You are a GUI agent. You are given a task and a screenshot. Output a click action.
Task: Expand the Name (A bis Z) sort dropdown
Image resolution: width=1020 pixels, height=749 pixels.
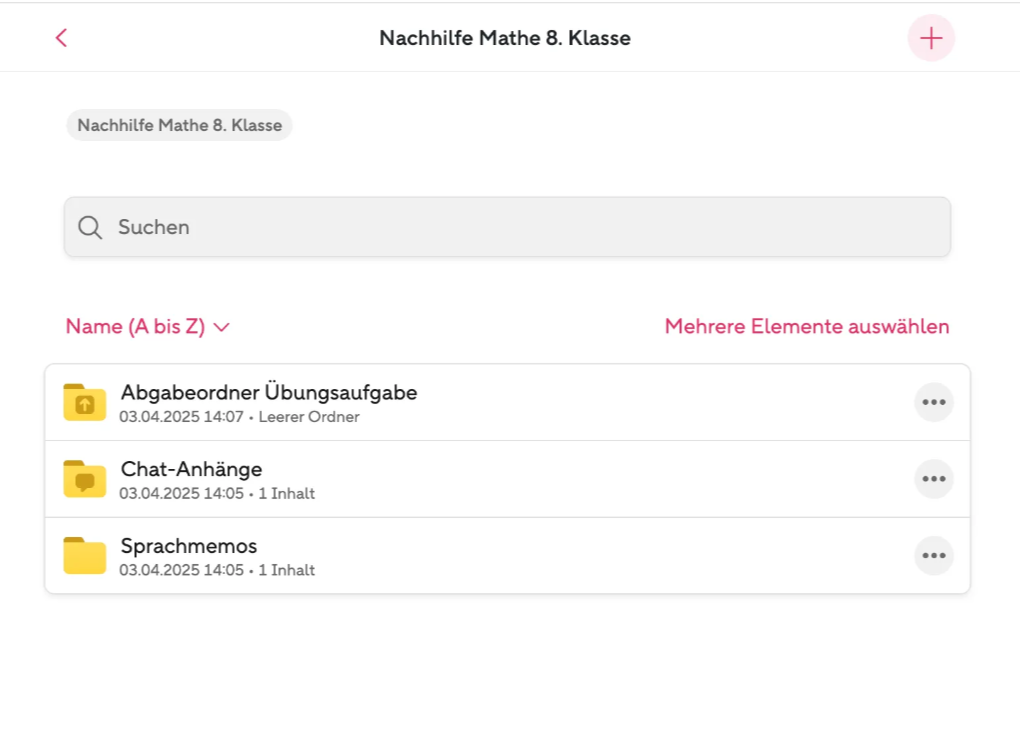click(x=148, y=326)
